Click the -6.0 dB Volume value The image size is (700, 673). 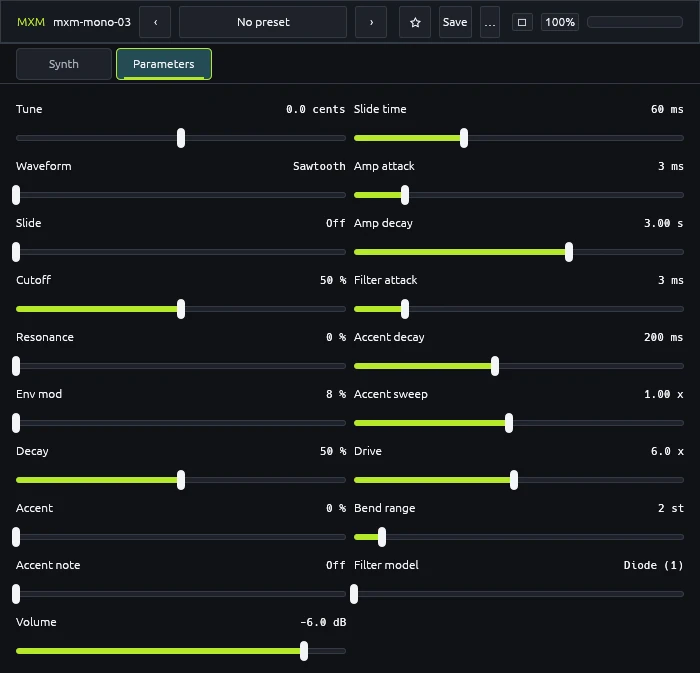(x=324, y=623)
